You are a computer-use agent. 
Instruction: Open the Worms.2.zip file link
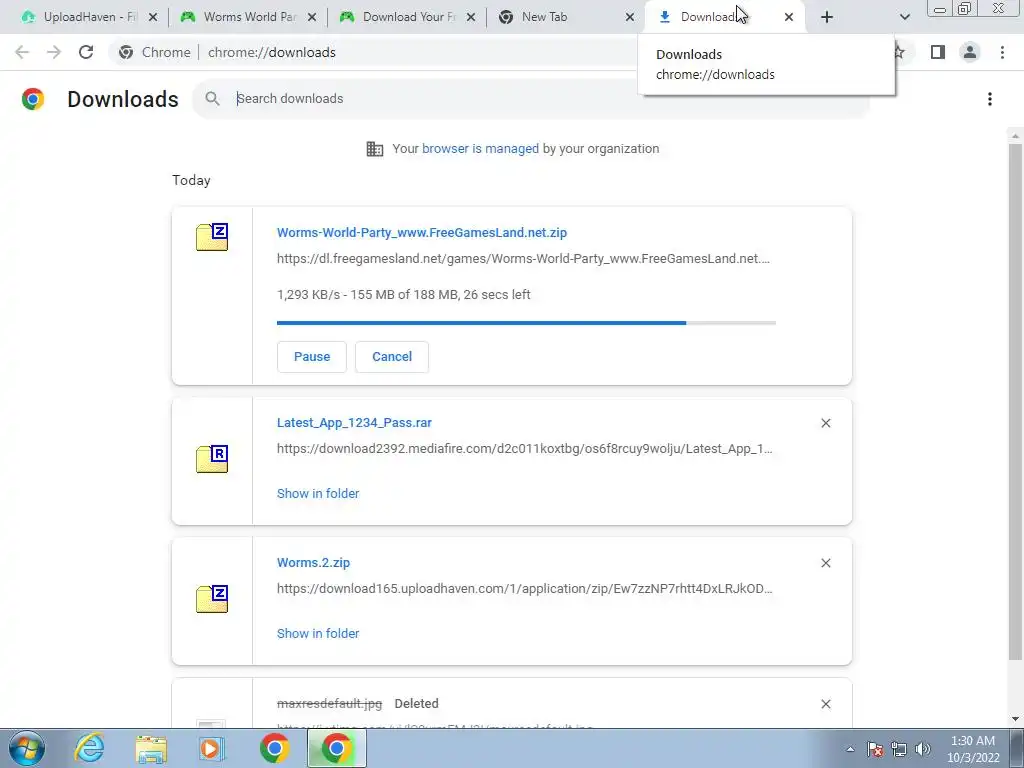(x=313, y=562)
